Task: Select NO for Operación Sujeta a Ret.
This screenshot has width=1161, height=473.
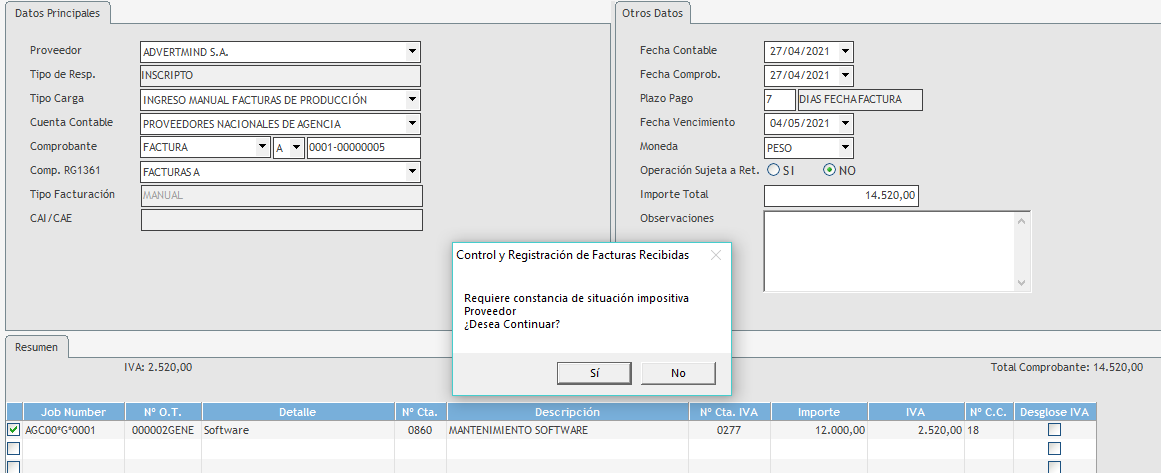Action: click(x=829, y=171)
